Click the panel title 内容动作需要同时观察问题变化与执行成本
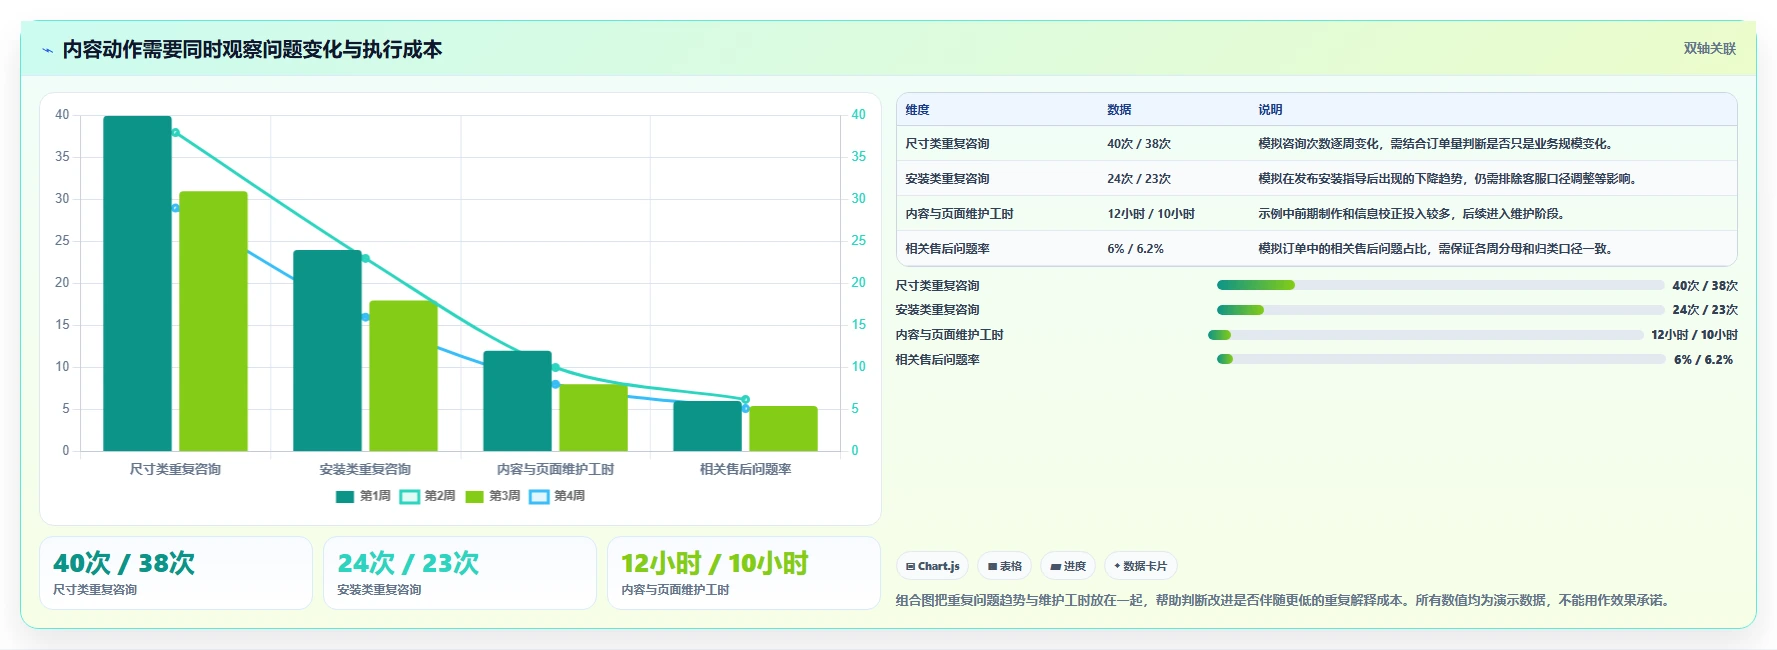The height and width of the screenshot is (650, 1777). 252,50
